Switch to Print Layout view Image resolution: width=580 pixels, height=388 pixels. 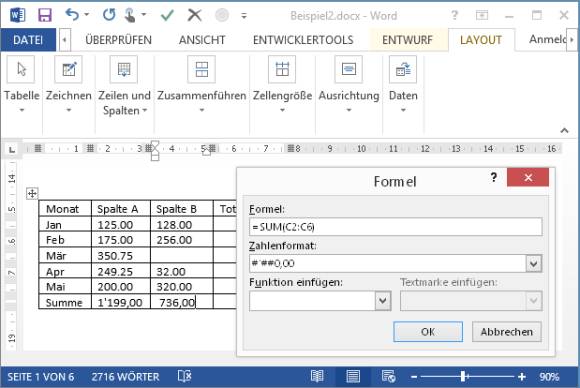pos(353,377)
